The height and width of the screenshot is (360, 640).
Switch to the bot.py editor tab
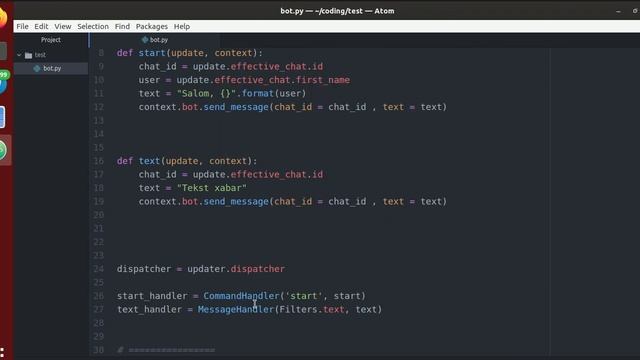(x=155, y=40)
